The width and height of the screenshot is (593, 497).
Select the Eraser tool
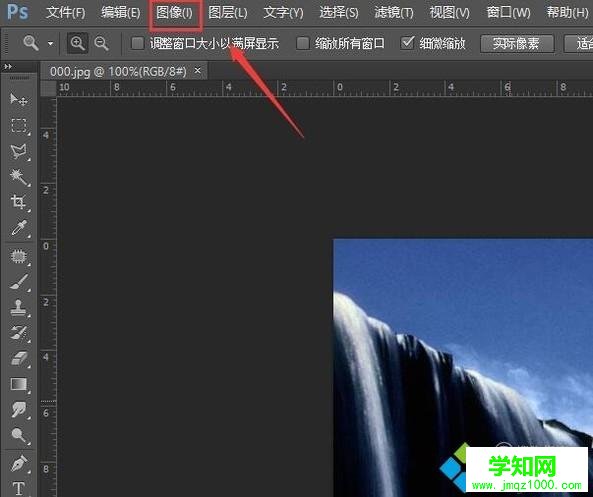coord(19,359)
